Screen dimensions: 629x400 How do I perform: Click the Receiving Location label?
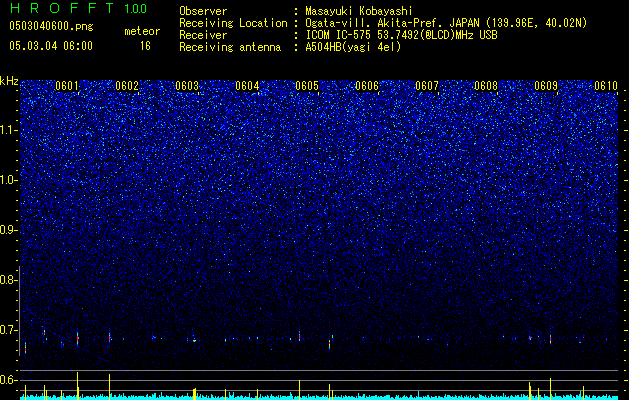tap(233, 23)
